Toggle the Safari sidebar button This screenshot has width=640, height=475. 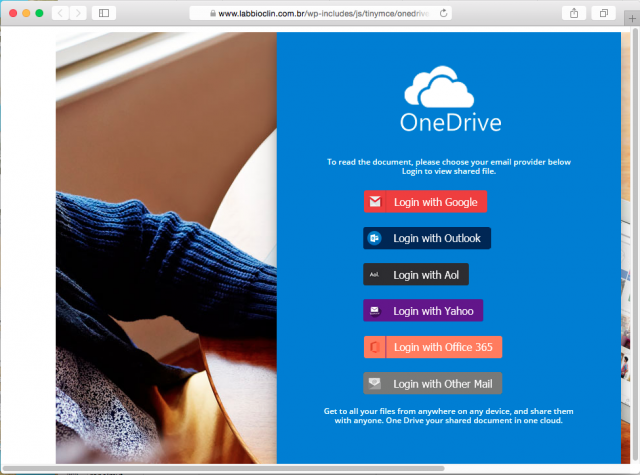(x=104, y=13)
